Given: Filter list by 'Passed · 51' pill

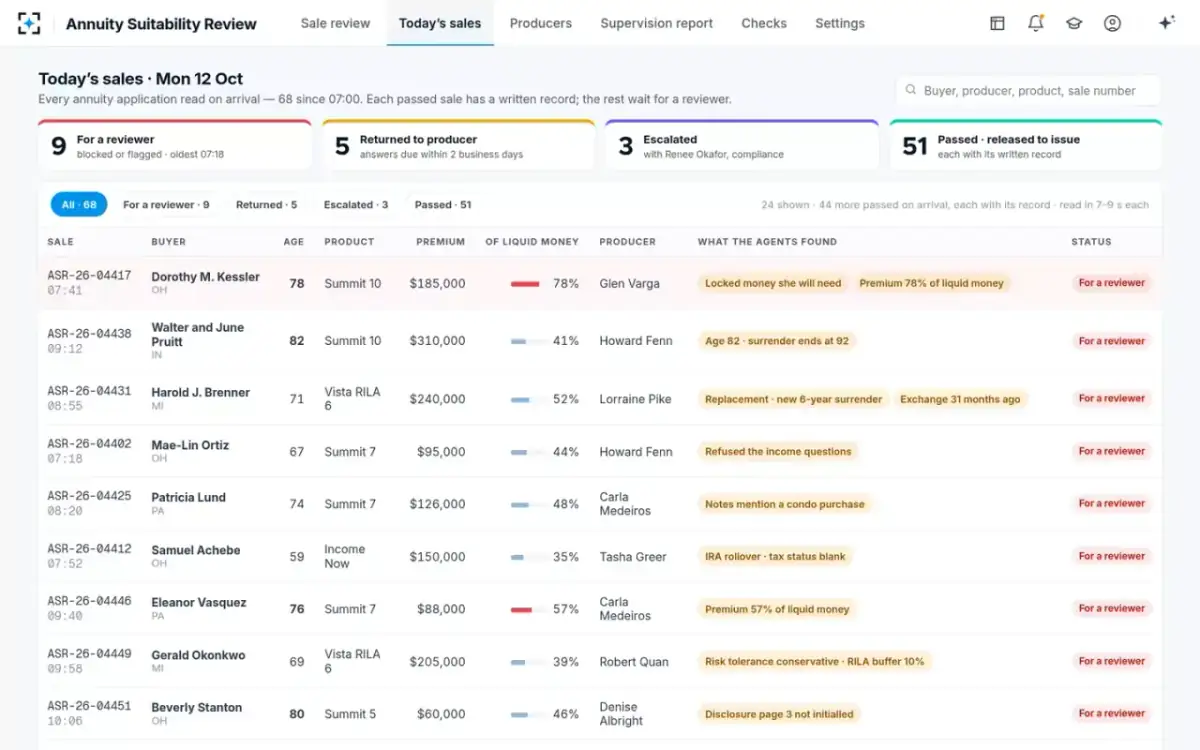Looking at the screenshot, I should (443, 205).
